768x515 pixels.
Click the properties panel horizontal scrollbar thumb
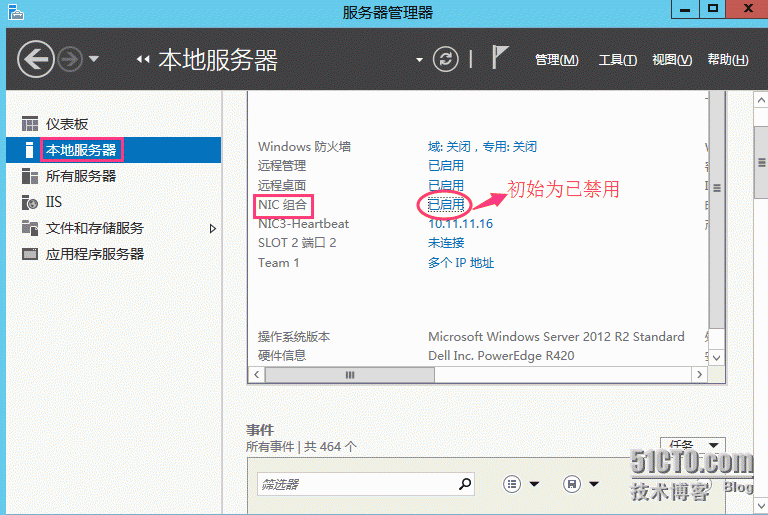tap(350, 375)
